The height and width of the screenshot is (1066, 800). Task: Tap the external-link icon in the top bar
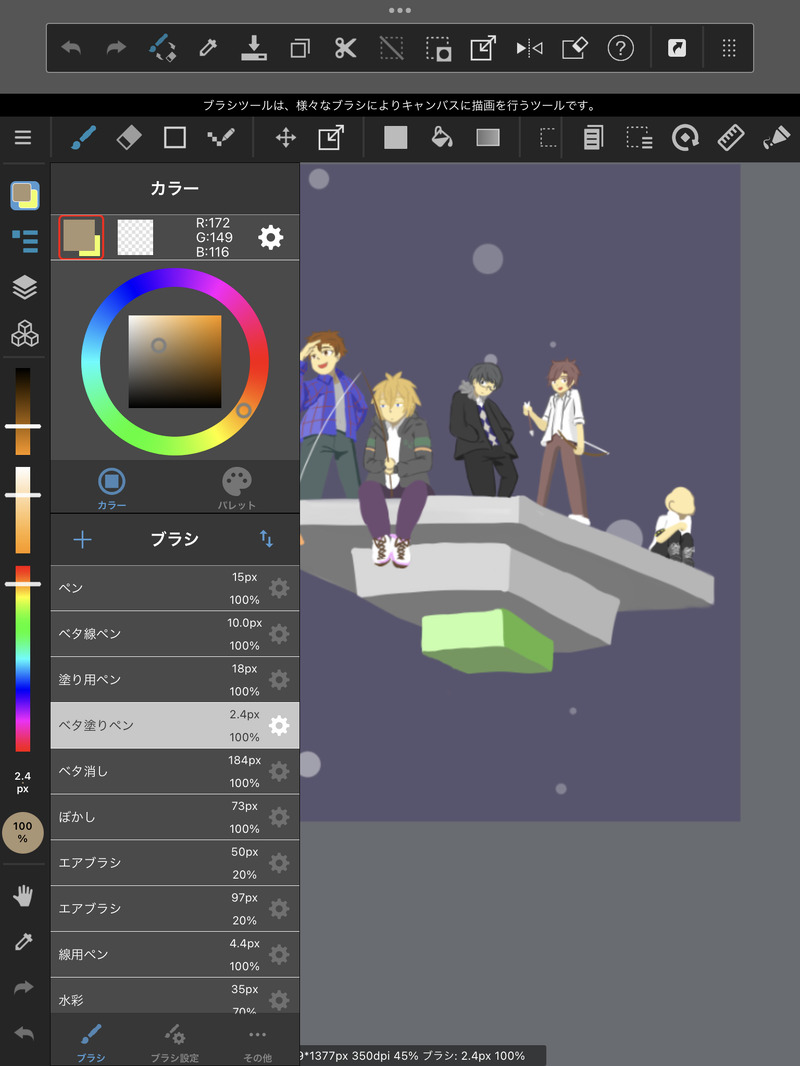tap(677, 48)
